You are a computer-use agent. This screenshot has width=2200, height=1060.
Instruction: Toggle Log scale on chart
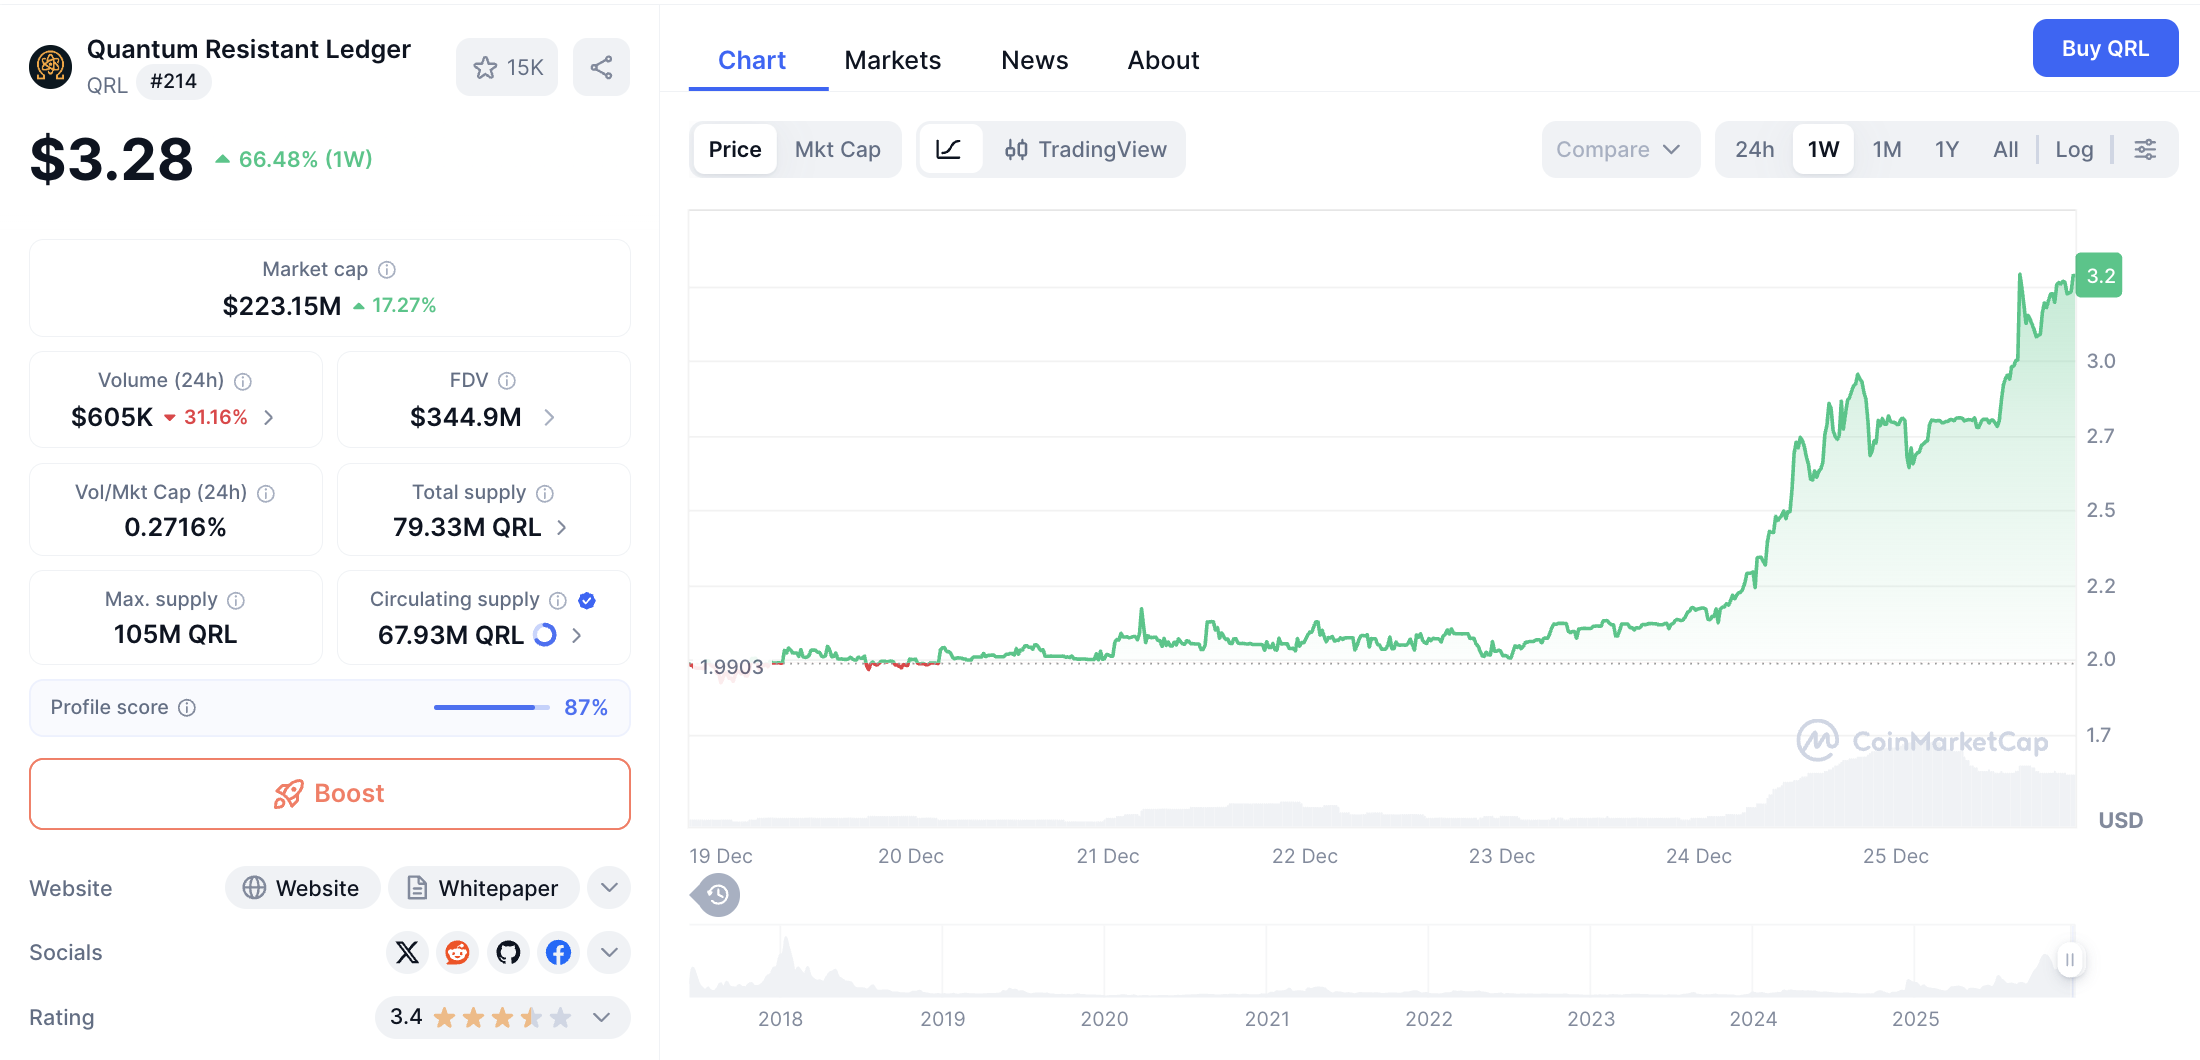tap(2074, 150)
